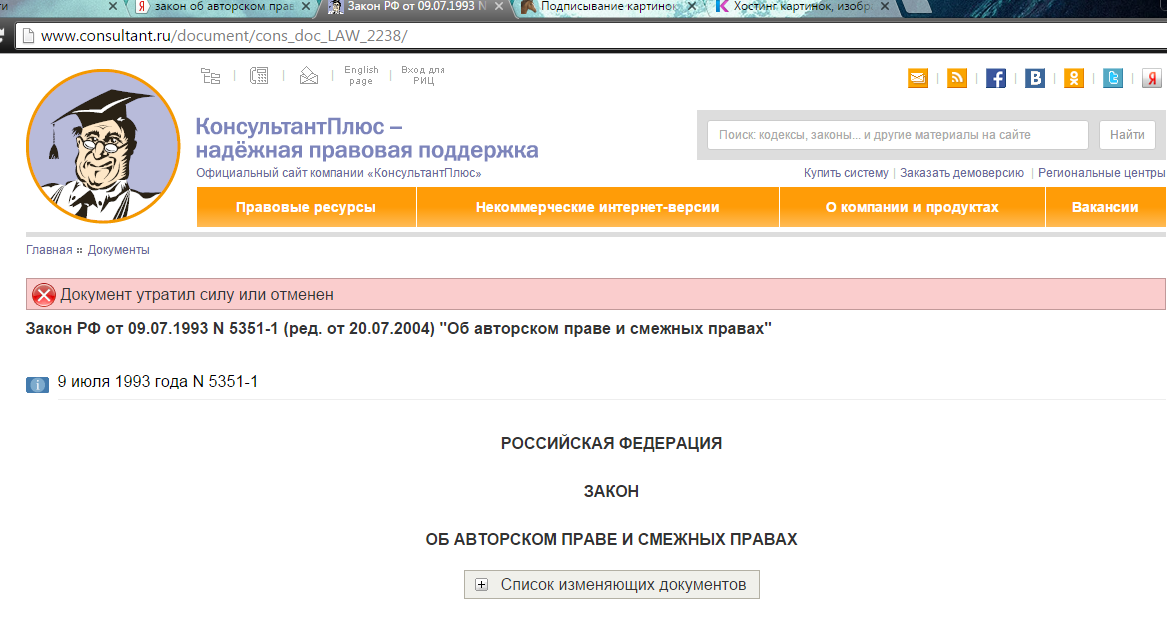The width and height of the screenshot is (1167, 629).
Task: Click the browser address bar URL
Action: point(224,36)
